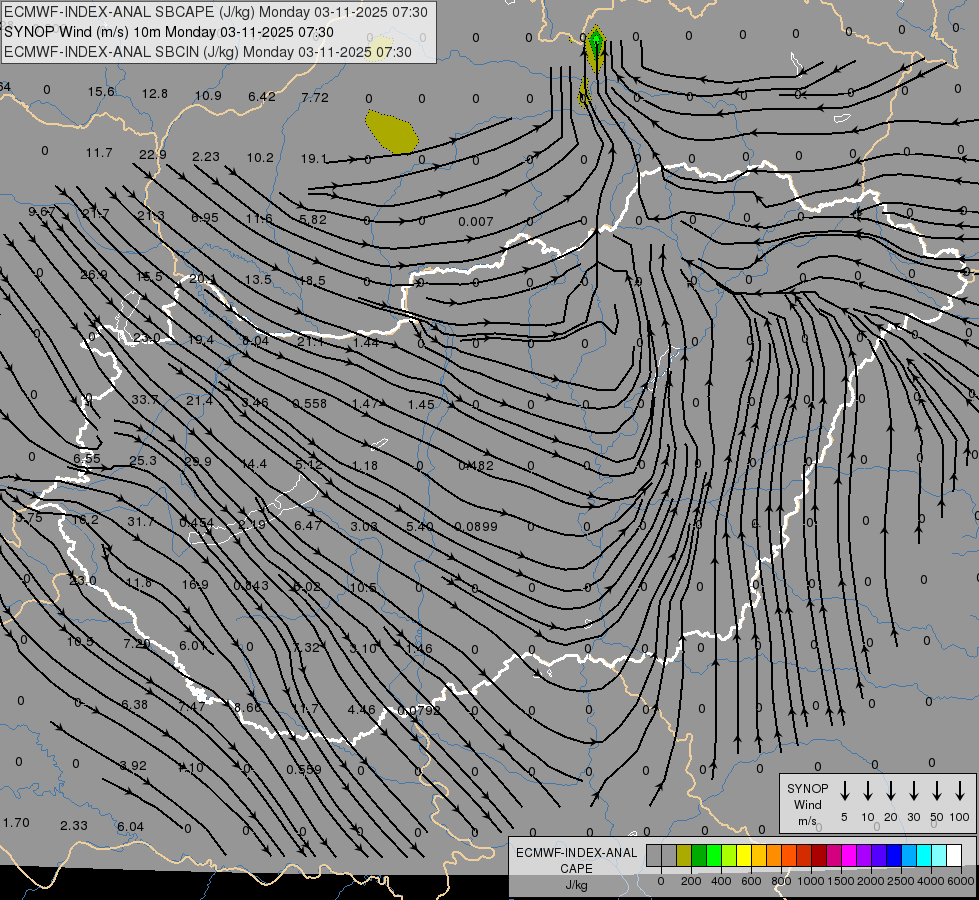979x900 pixels.
Task: Pick the pure blue swatch near 2500
Action: coord(893,855)
